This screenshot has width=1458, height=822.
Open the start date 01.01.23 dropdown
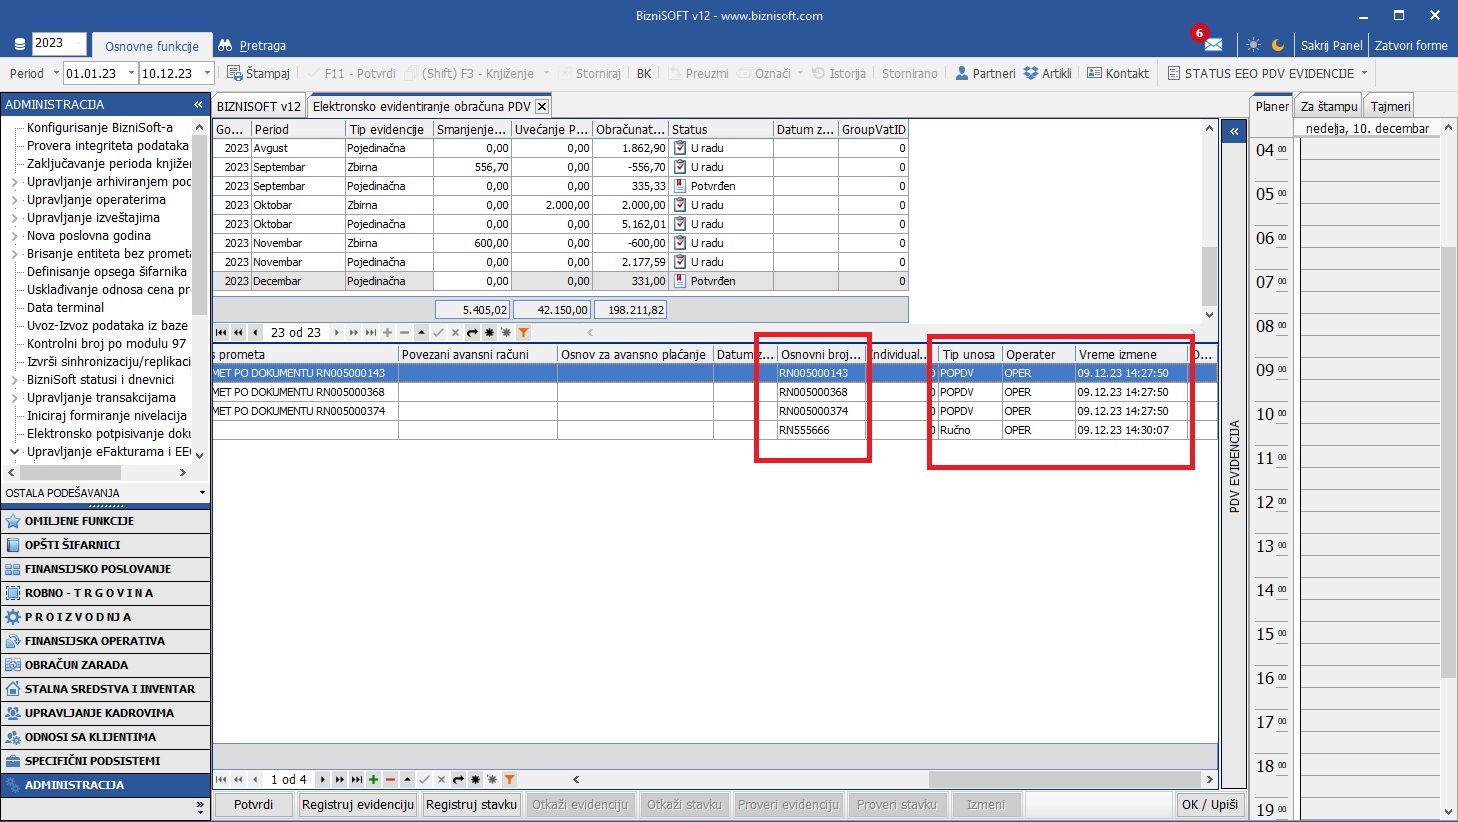(x=129, y=73)
